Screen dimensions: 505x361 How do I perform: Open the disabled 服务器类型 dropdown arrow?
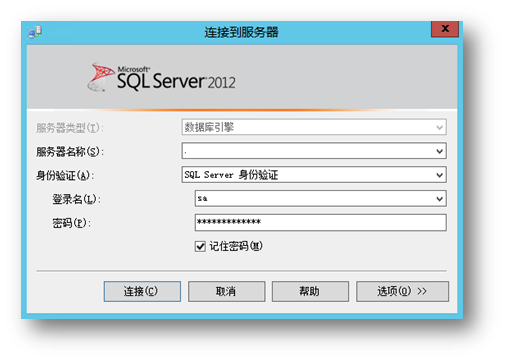(x=439, y=127)
